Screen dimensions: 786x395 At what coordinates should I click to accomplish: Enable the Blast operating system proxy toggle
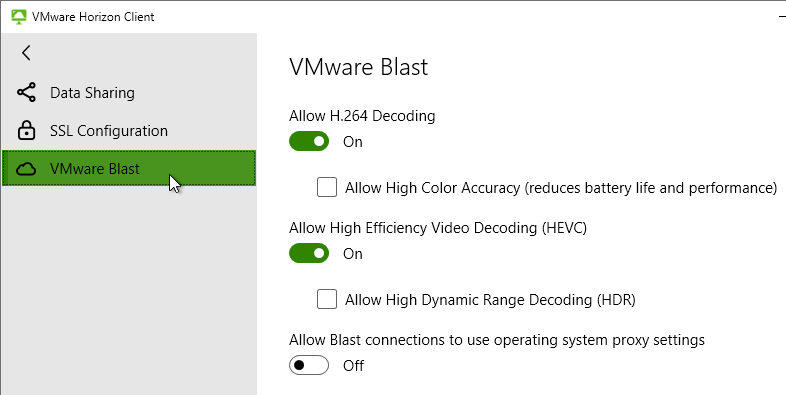tap(309, 365)
